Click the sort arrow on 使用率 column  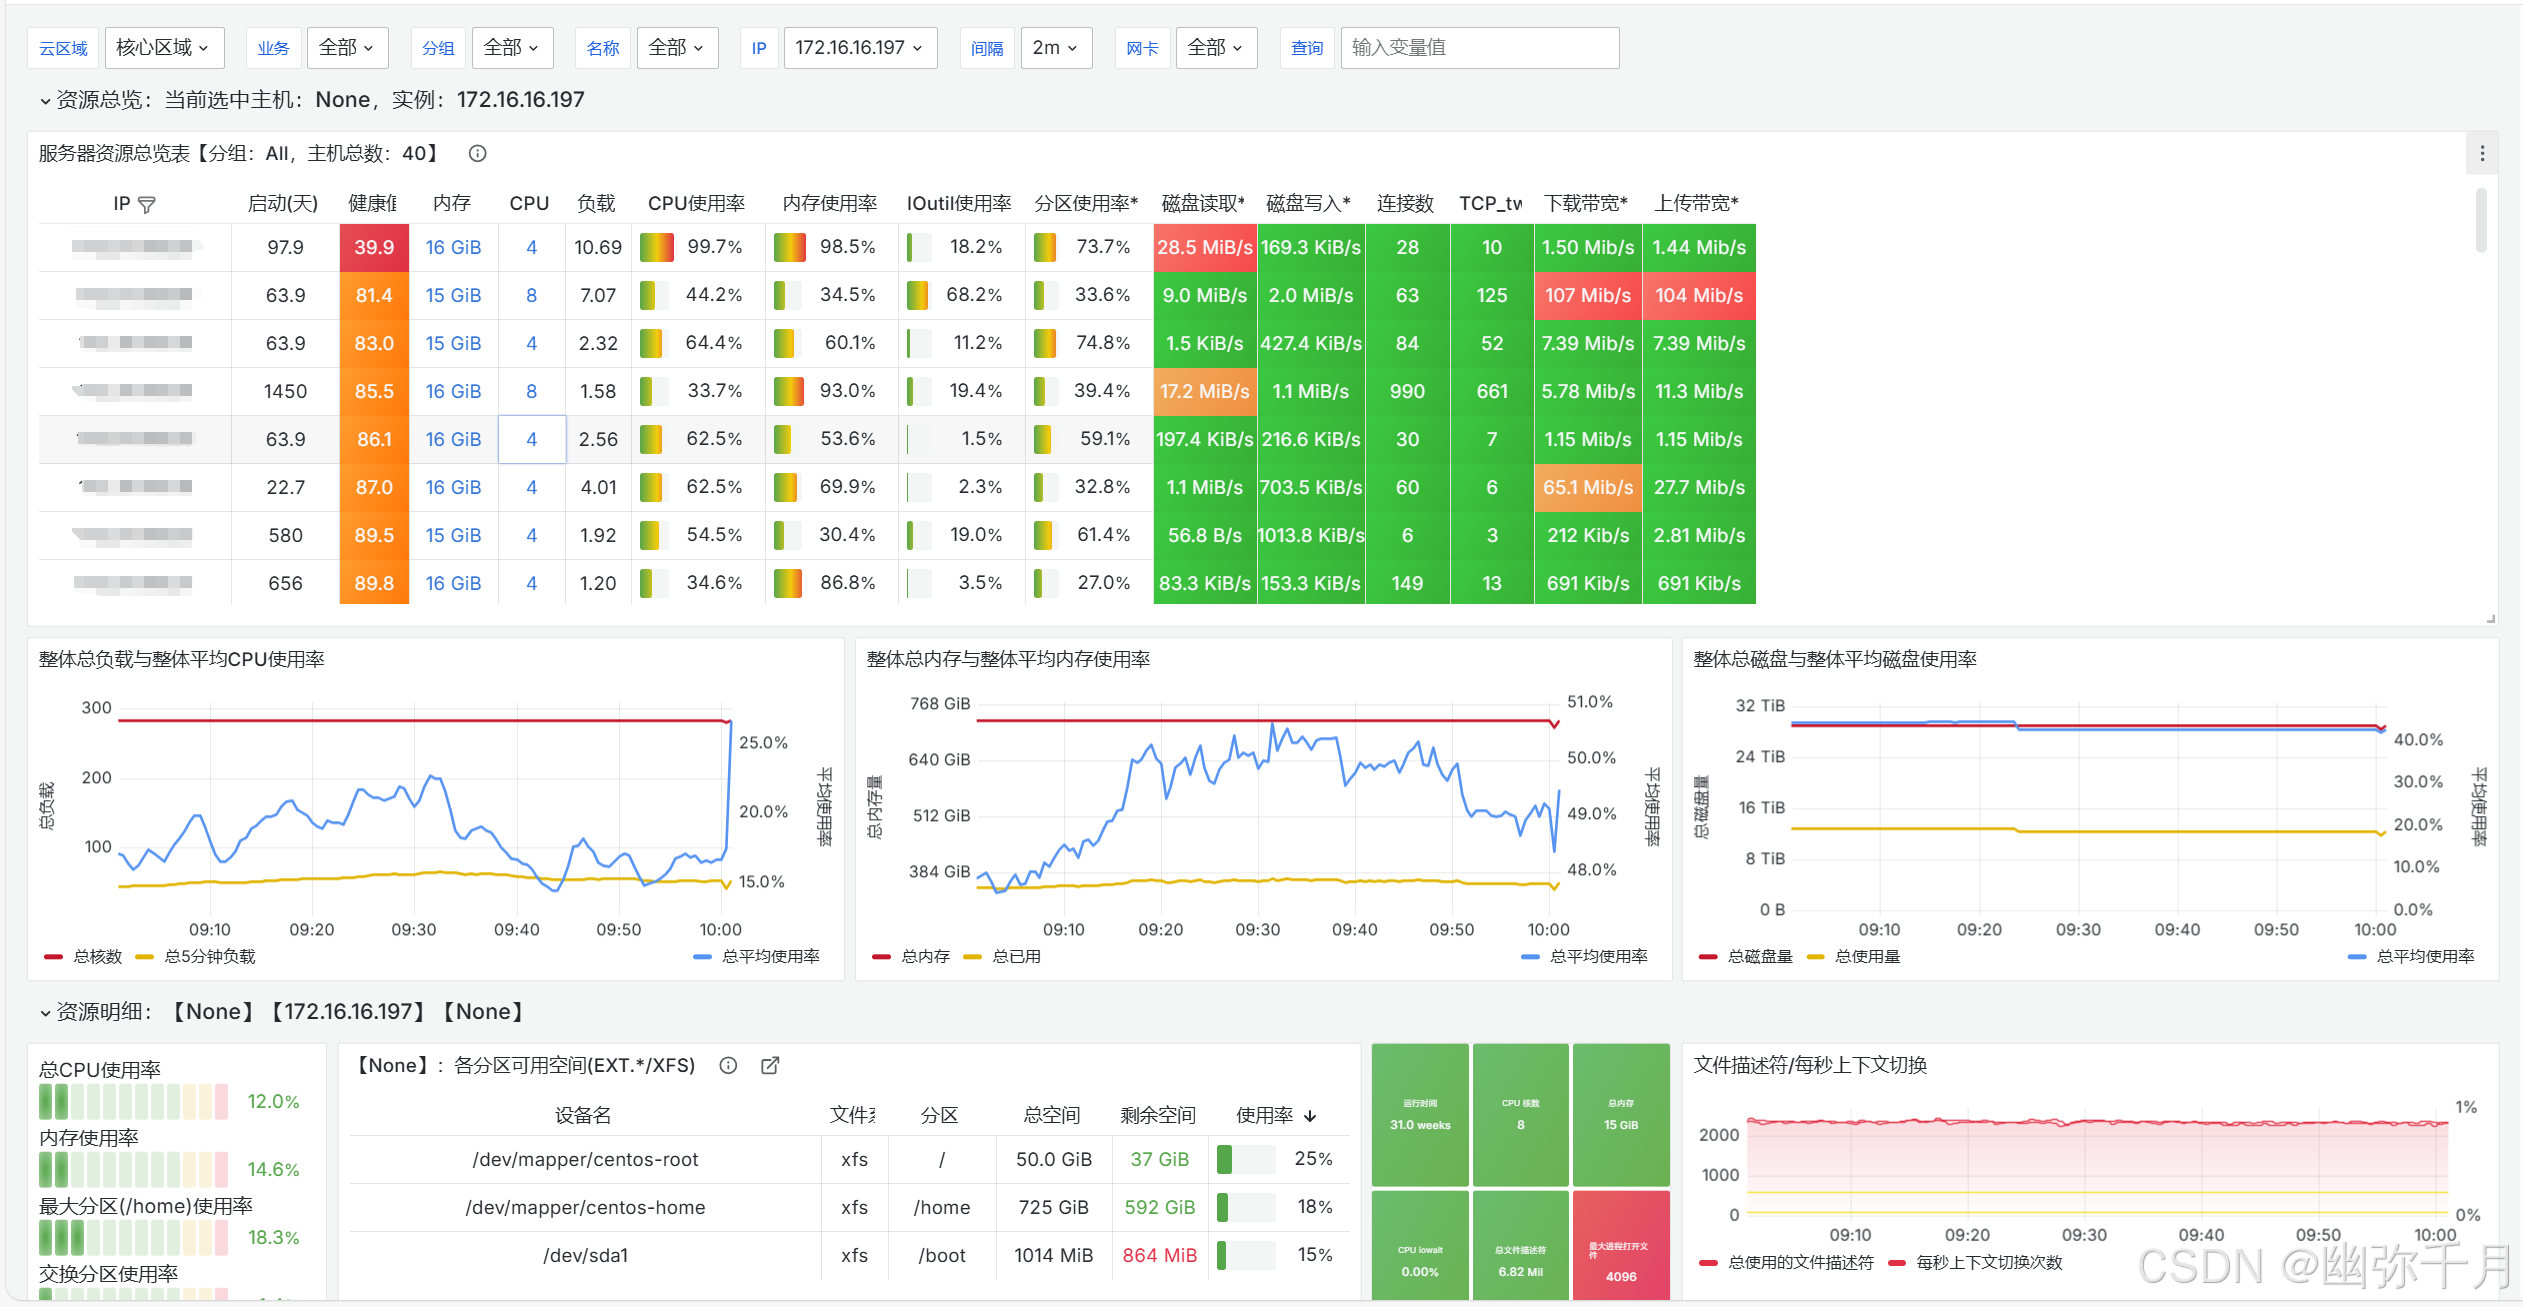[x=1310, y=1116]
